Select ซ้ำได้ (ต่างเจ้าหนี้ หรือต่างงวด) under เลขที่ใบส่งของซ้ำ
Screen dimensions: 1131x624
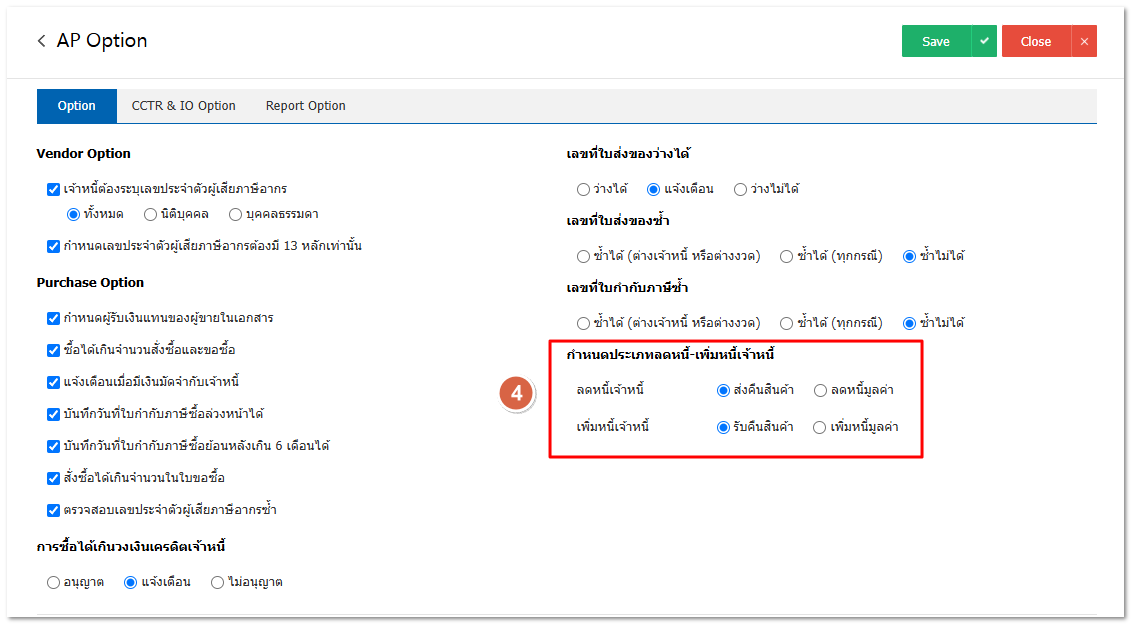pyautogui.click(x=583, y=256)
